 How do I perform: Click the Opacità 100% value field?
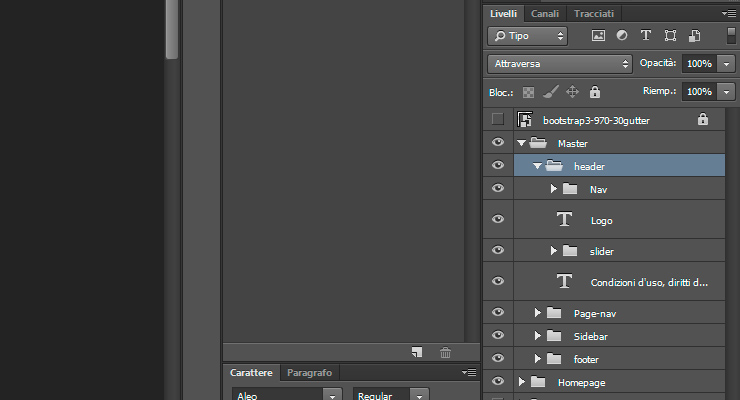699,64
